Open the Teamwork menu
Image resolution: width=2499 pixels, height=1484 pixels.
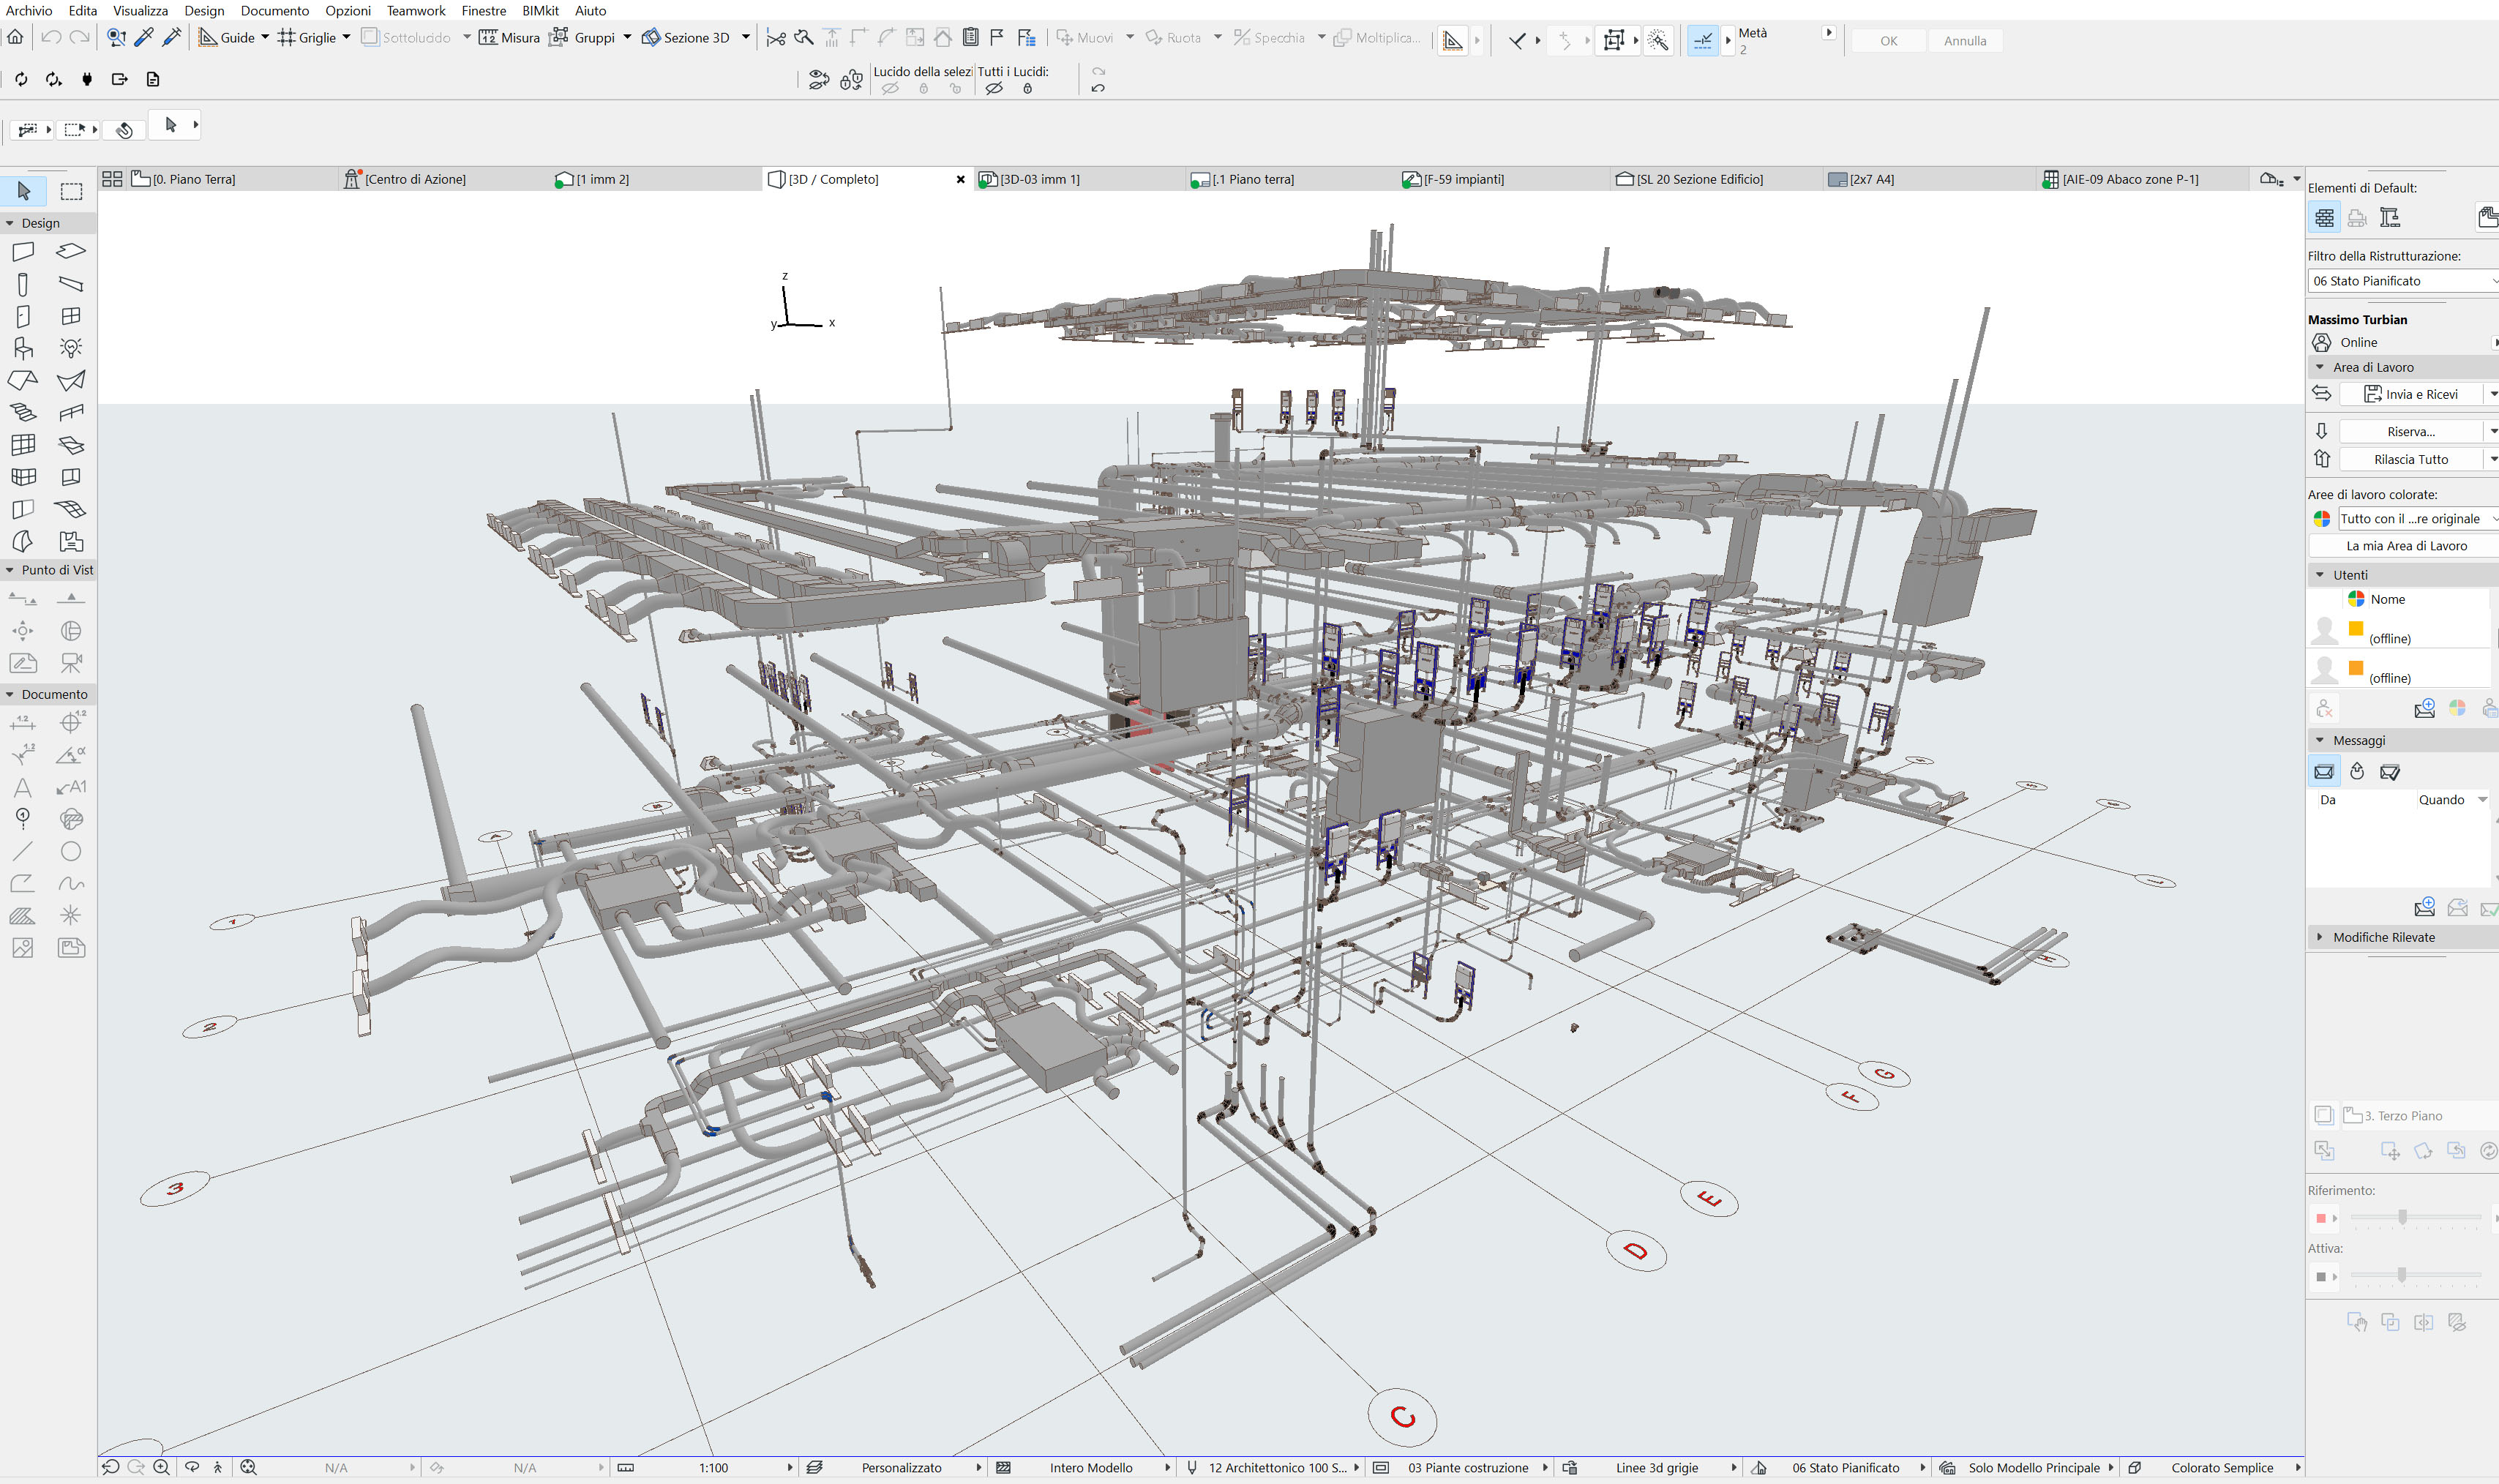pos(416,10)
